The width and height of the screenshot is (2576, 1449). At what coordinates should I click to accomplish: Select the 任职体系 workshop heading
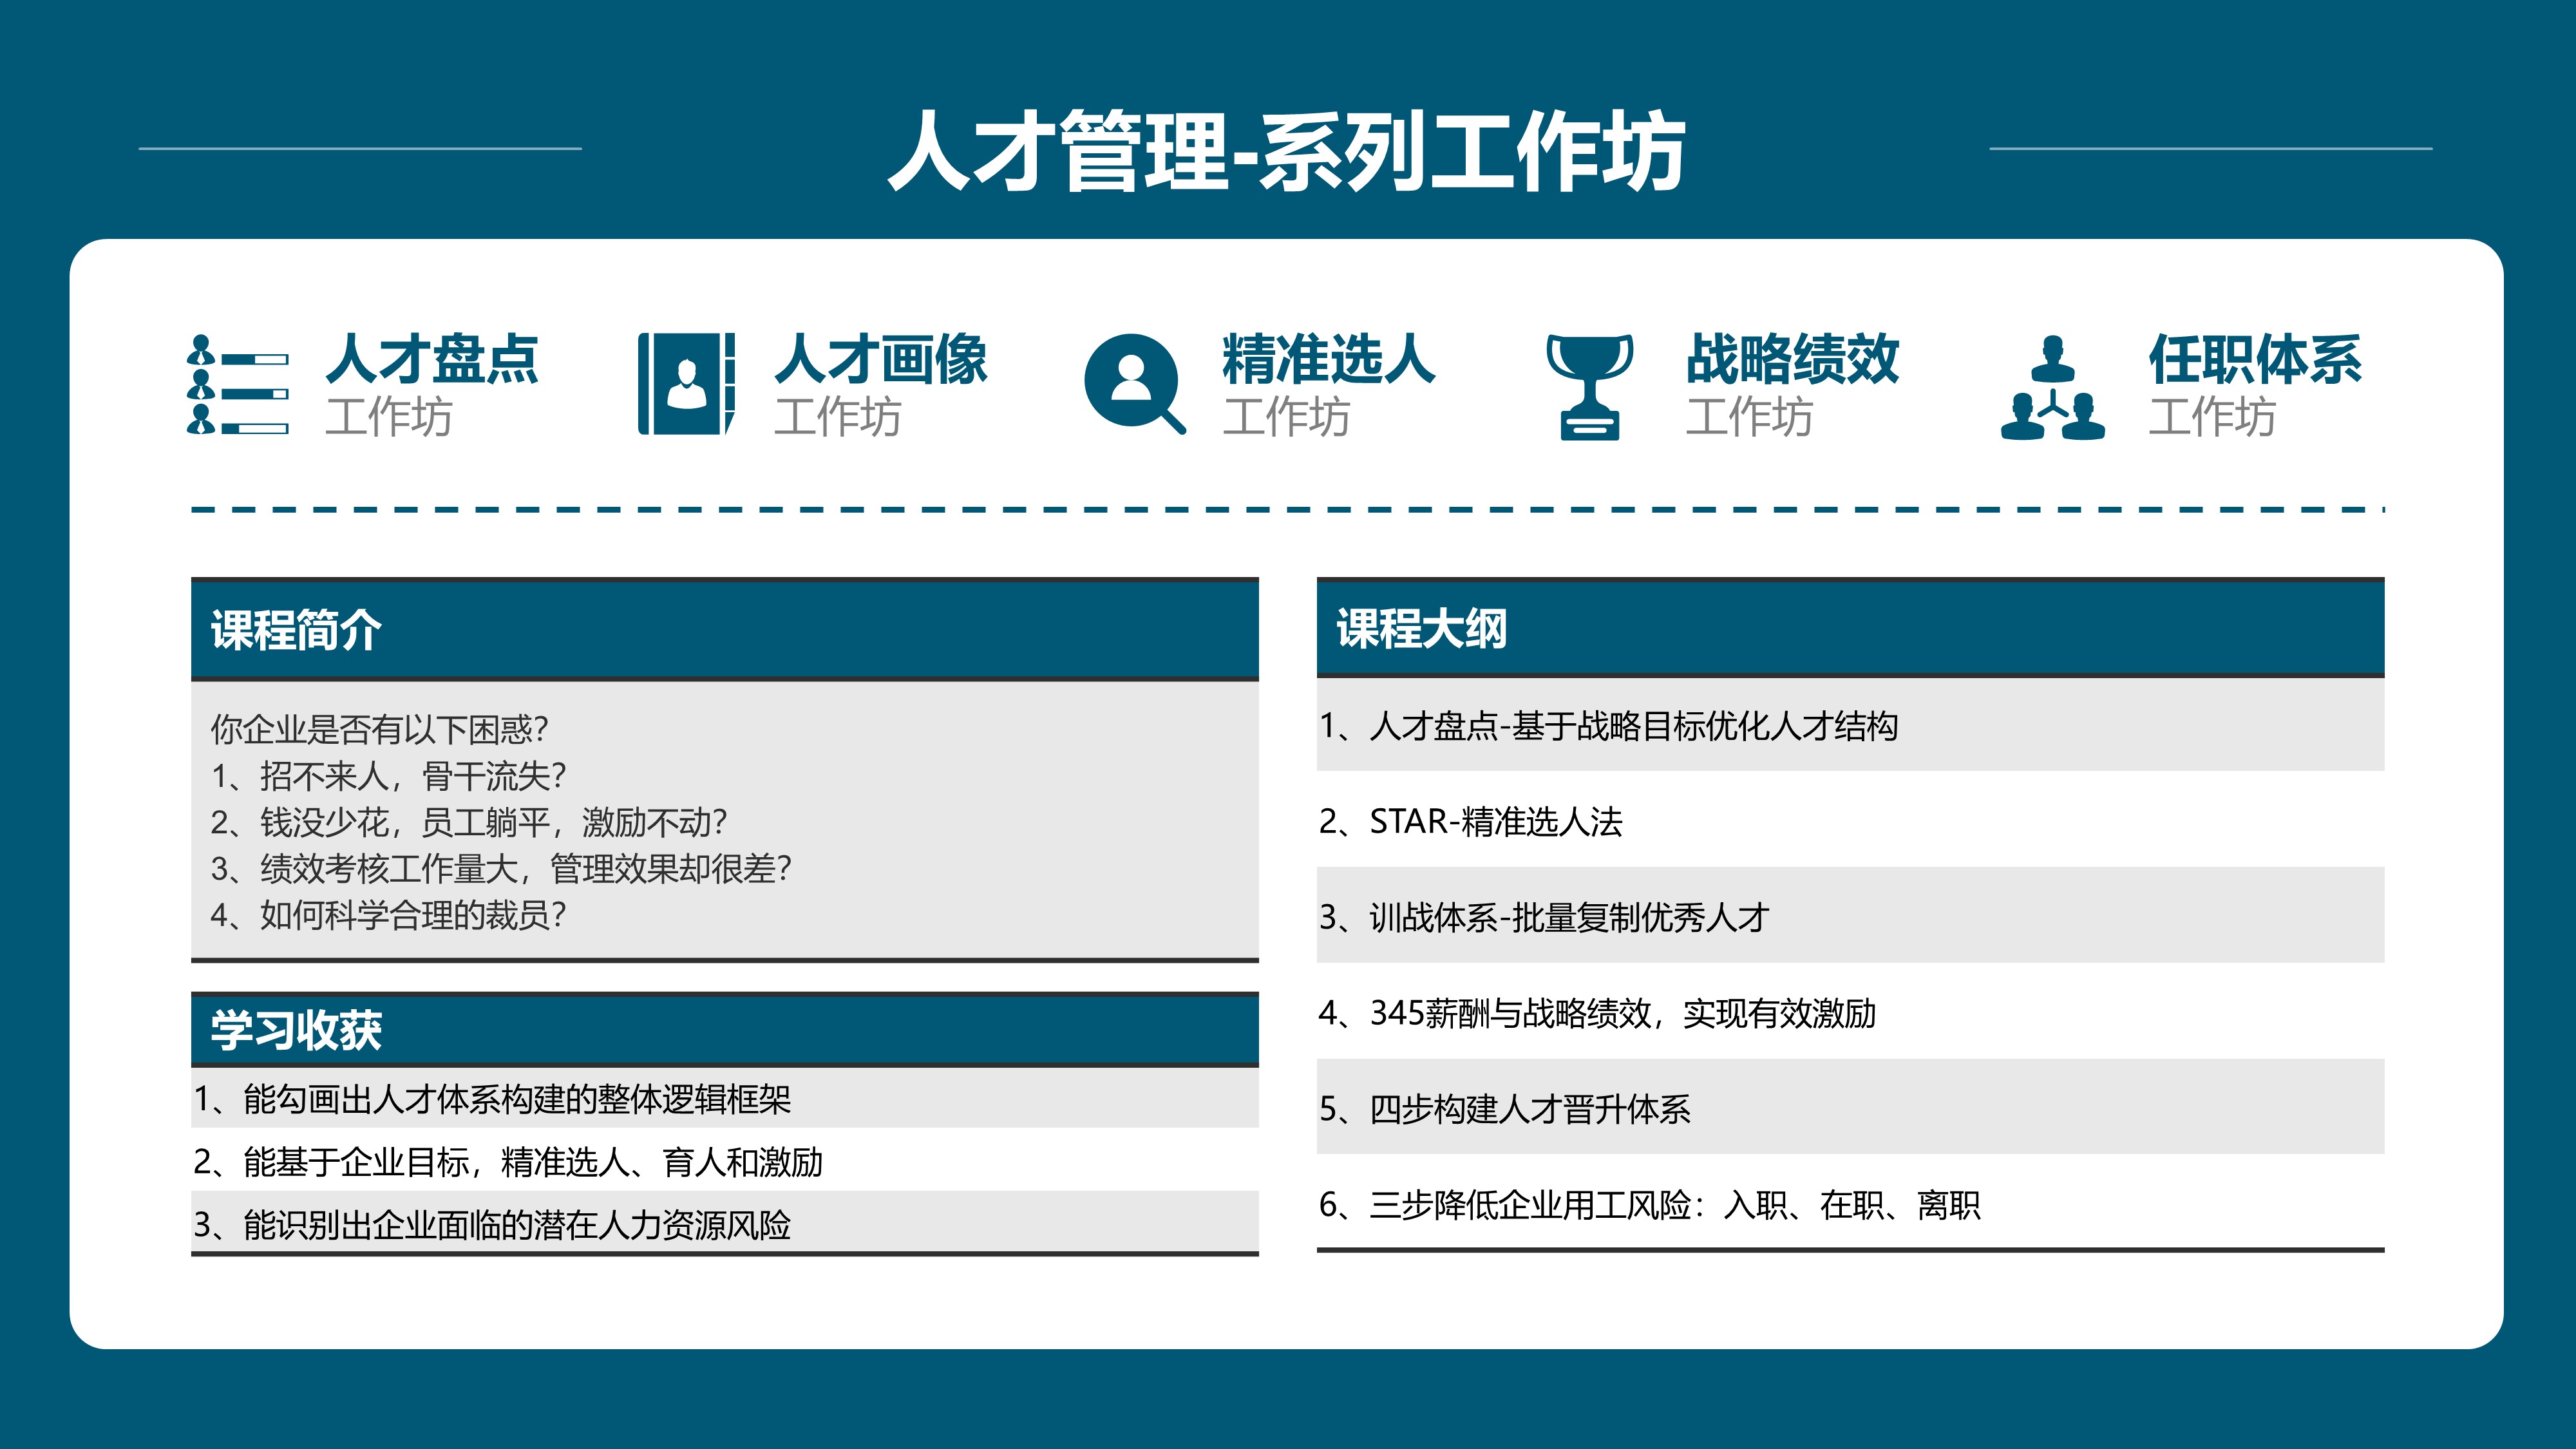pyautogui.click(x=2255, y=360)
